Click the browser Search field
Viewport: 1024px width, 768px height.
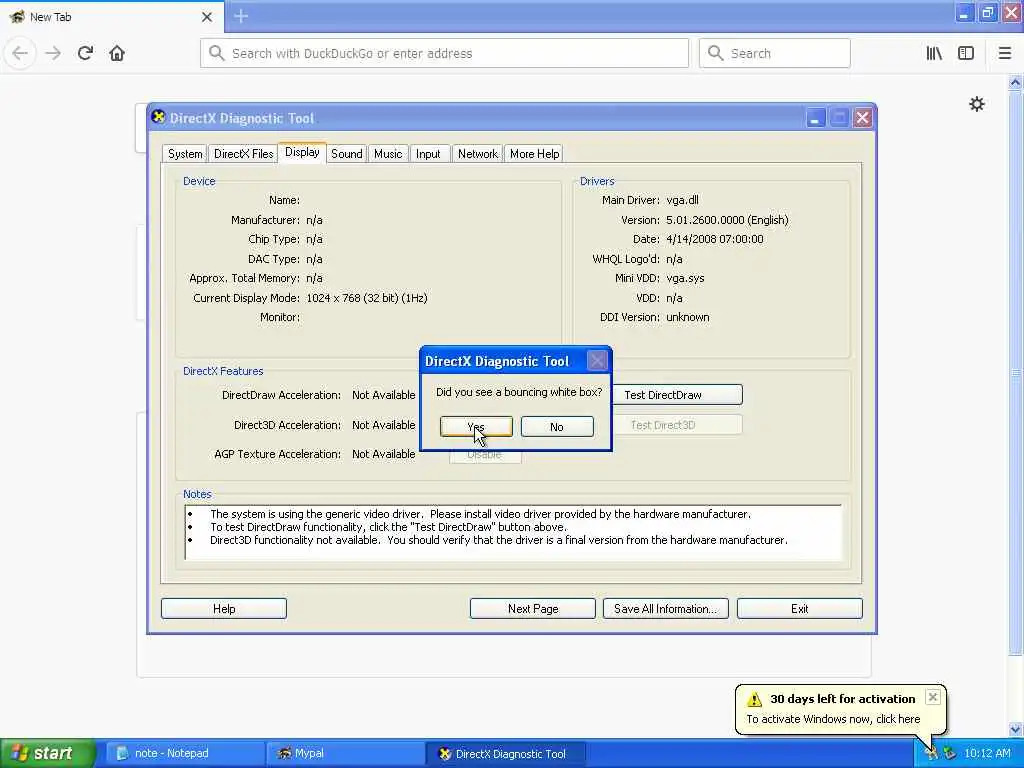pos(775,53)
